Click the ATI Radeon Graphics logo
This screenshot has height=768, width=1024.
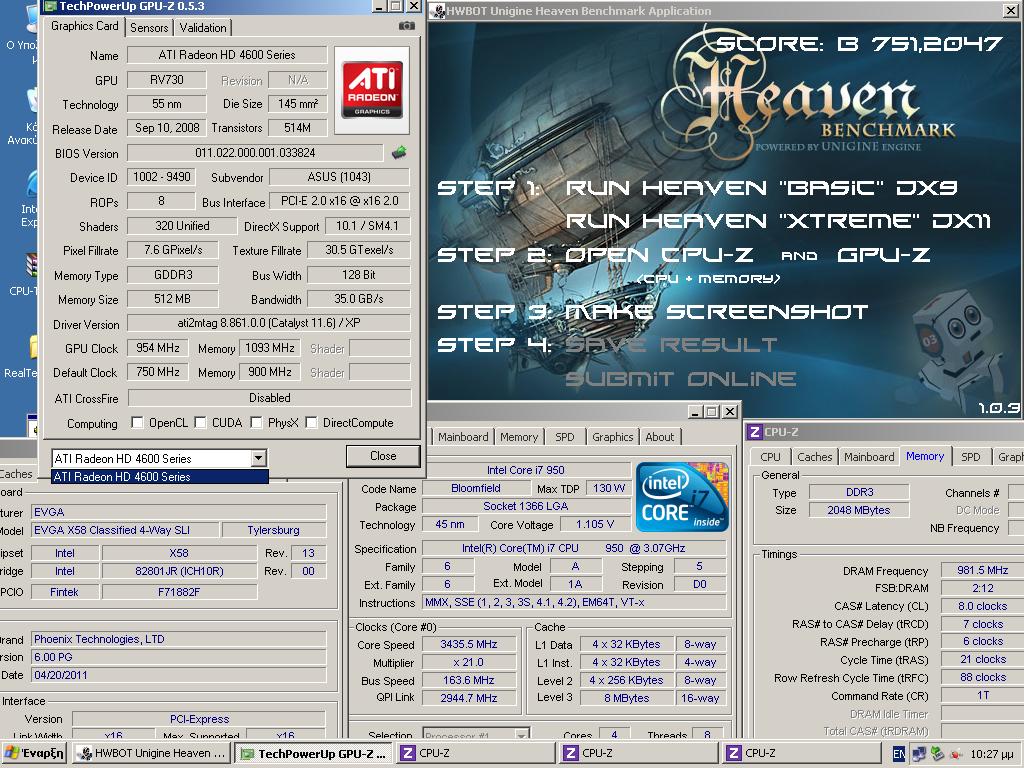[x=372, y=90]
